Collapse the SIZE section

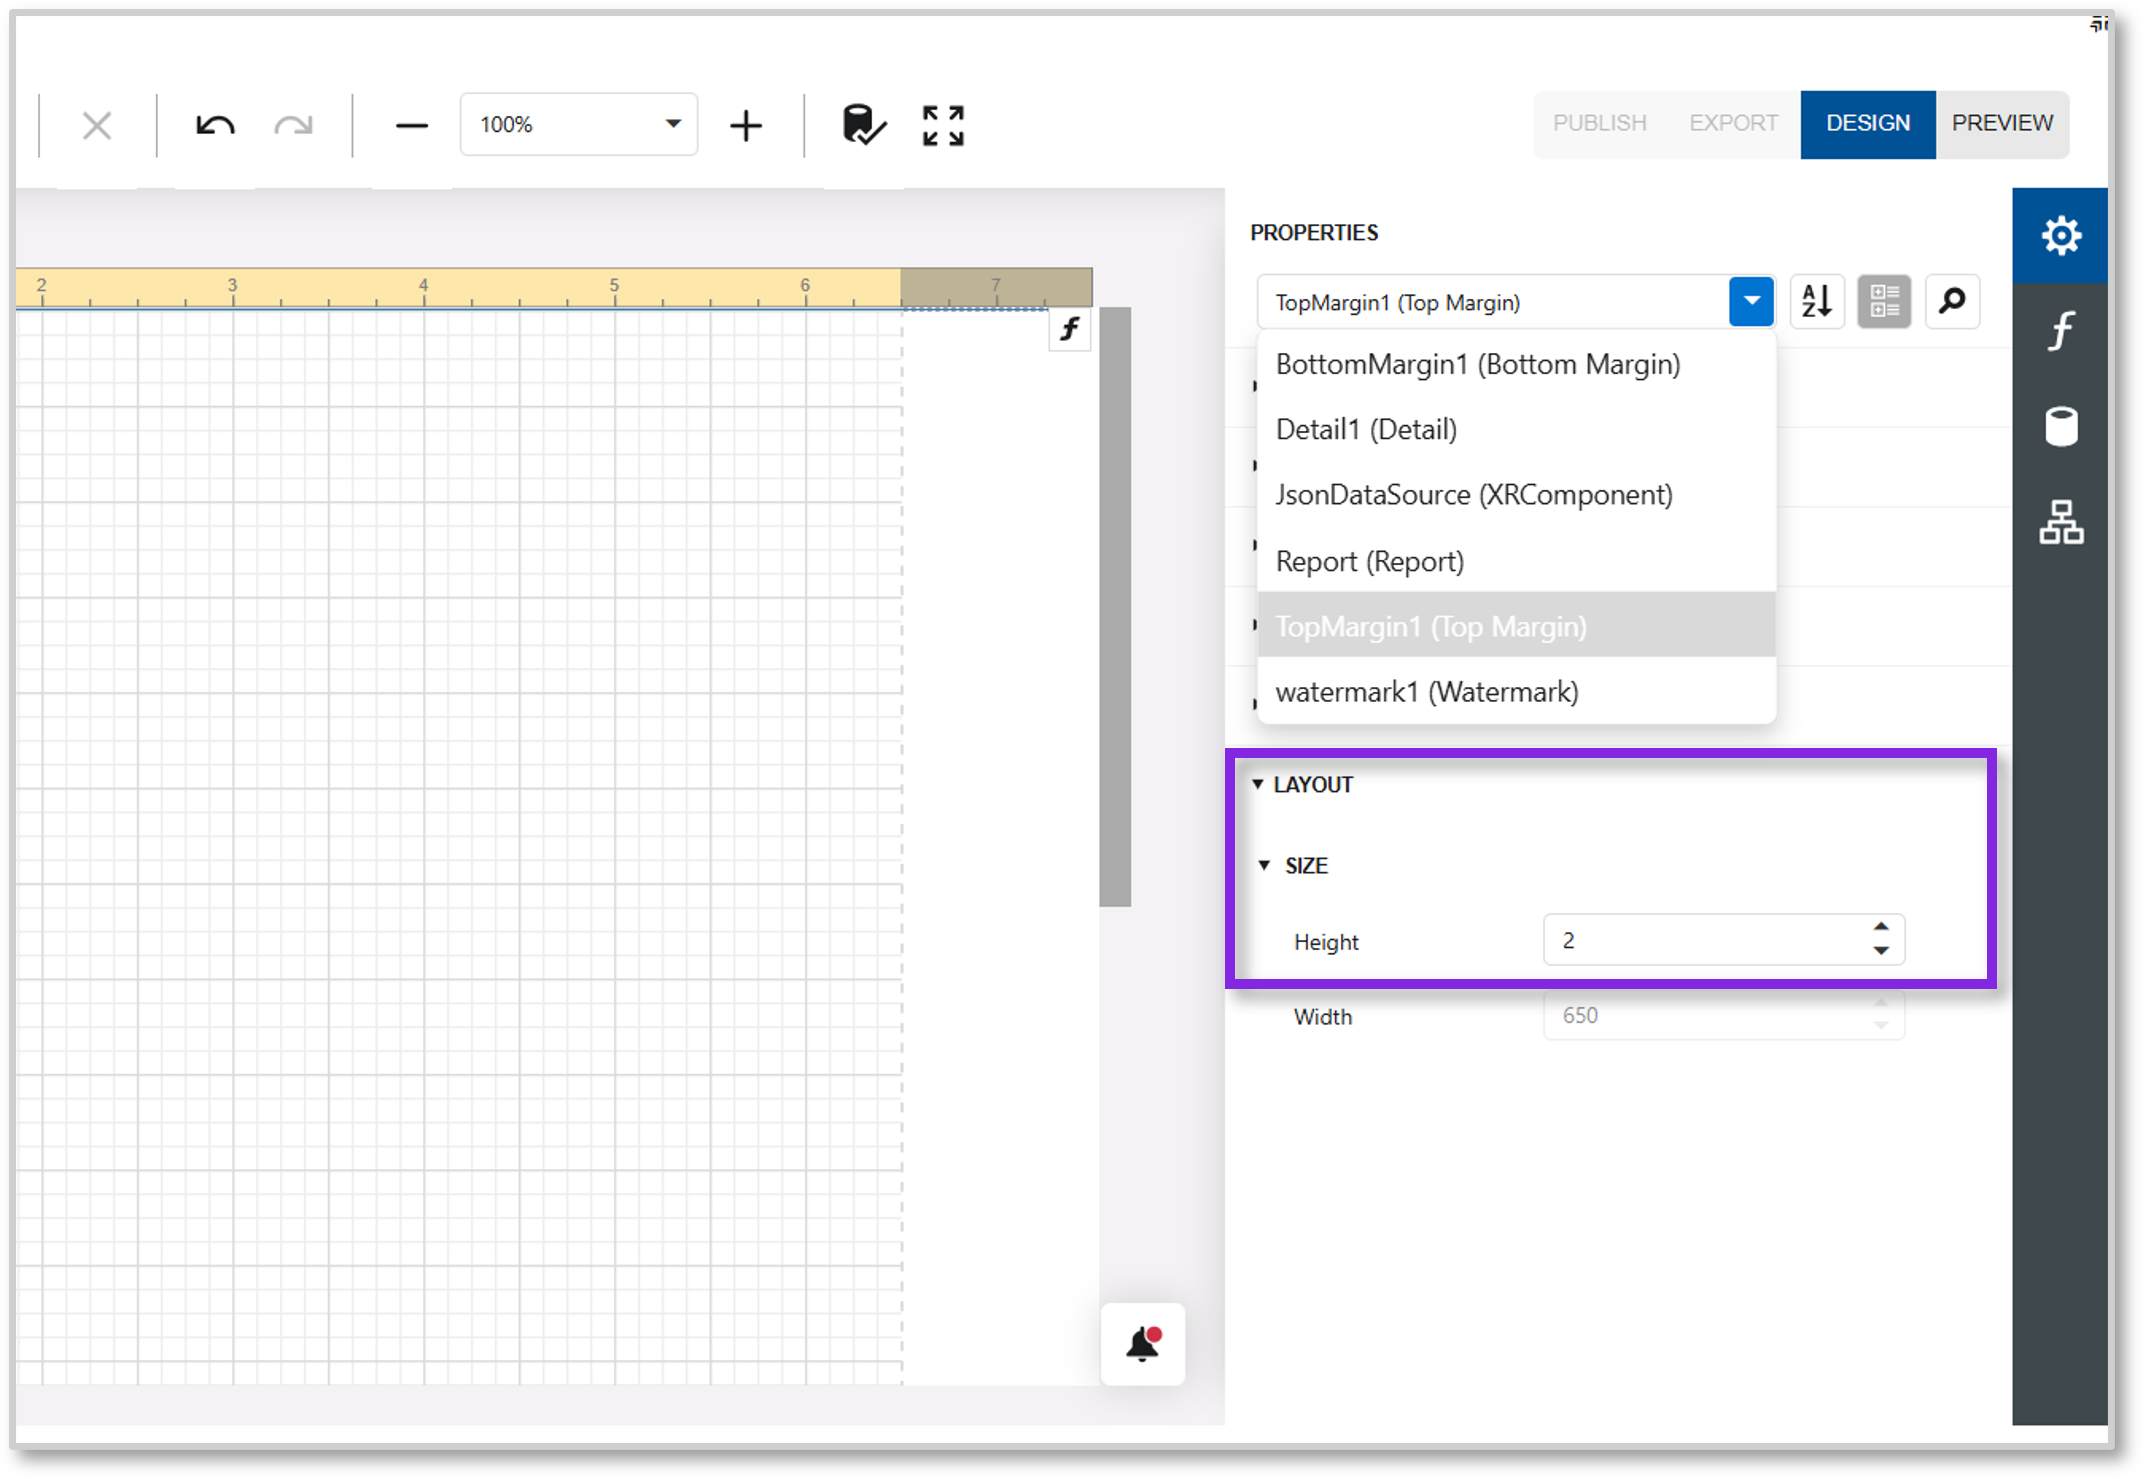1264,866
